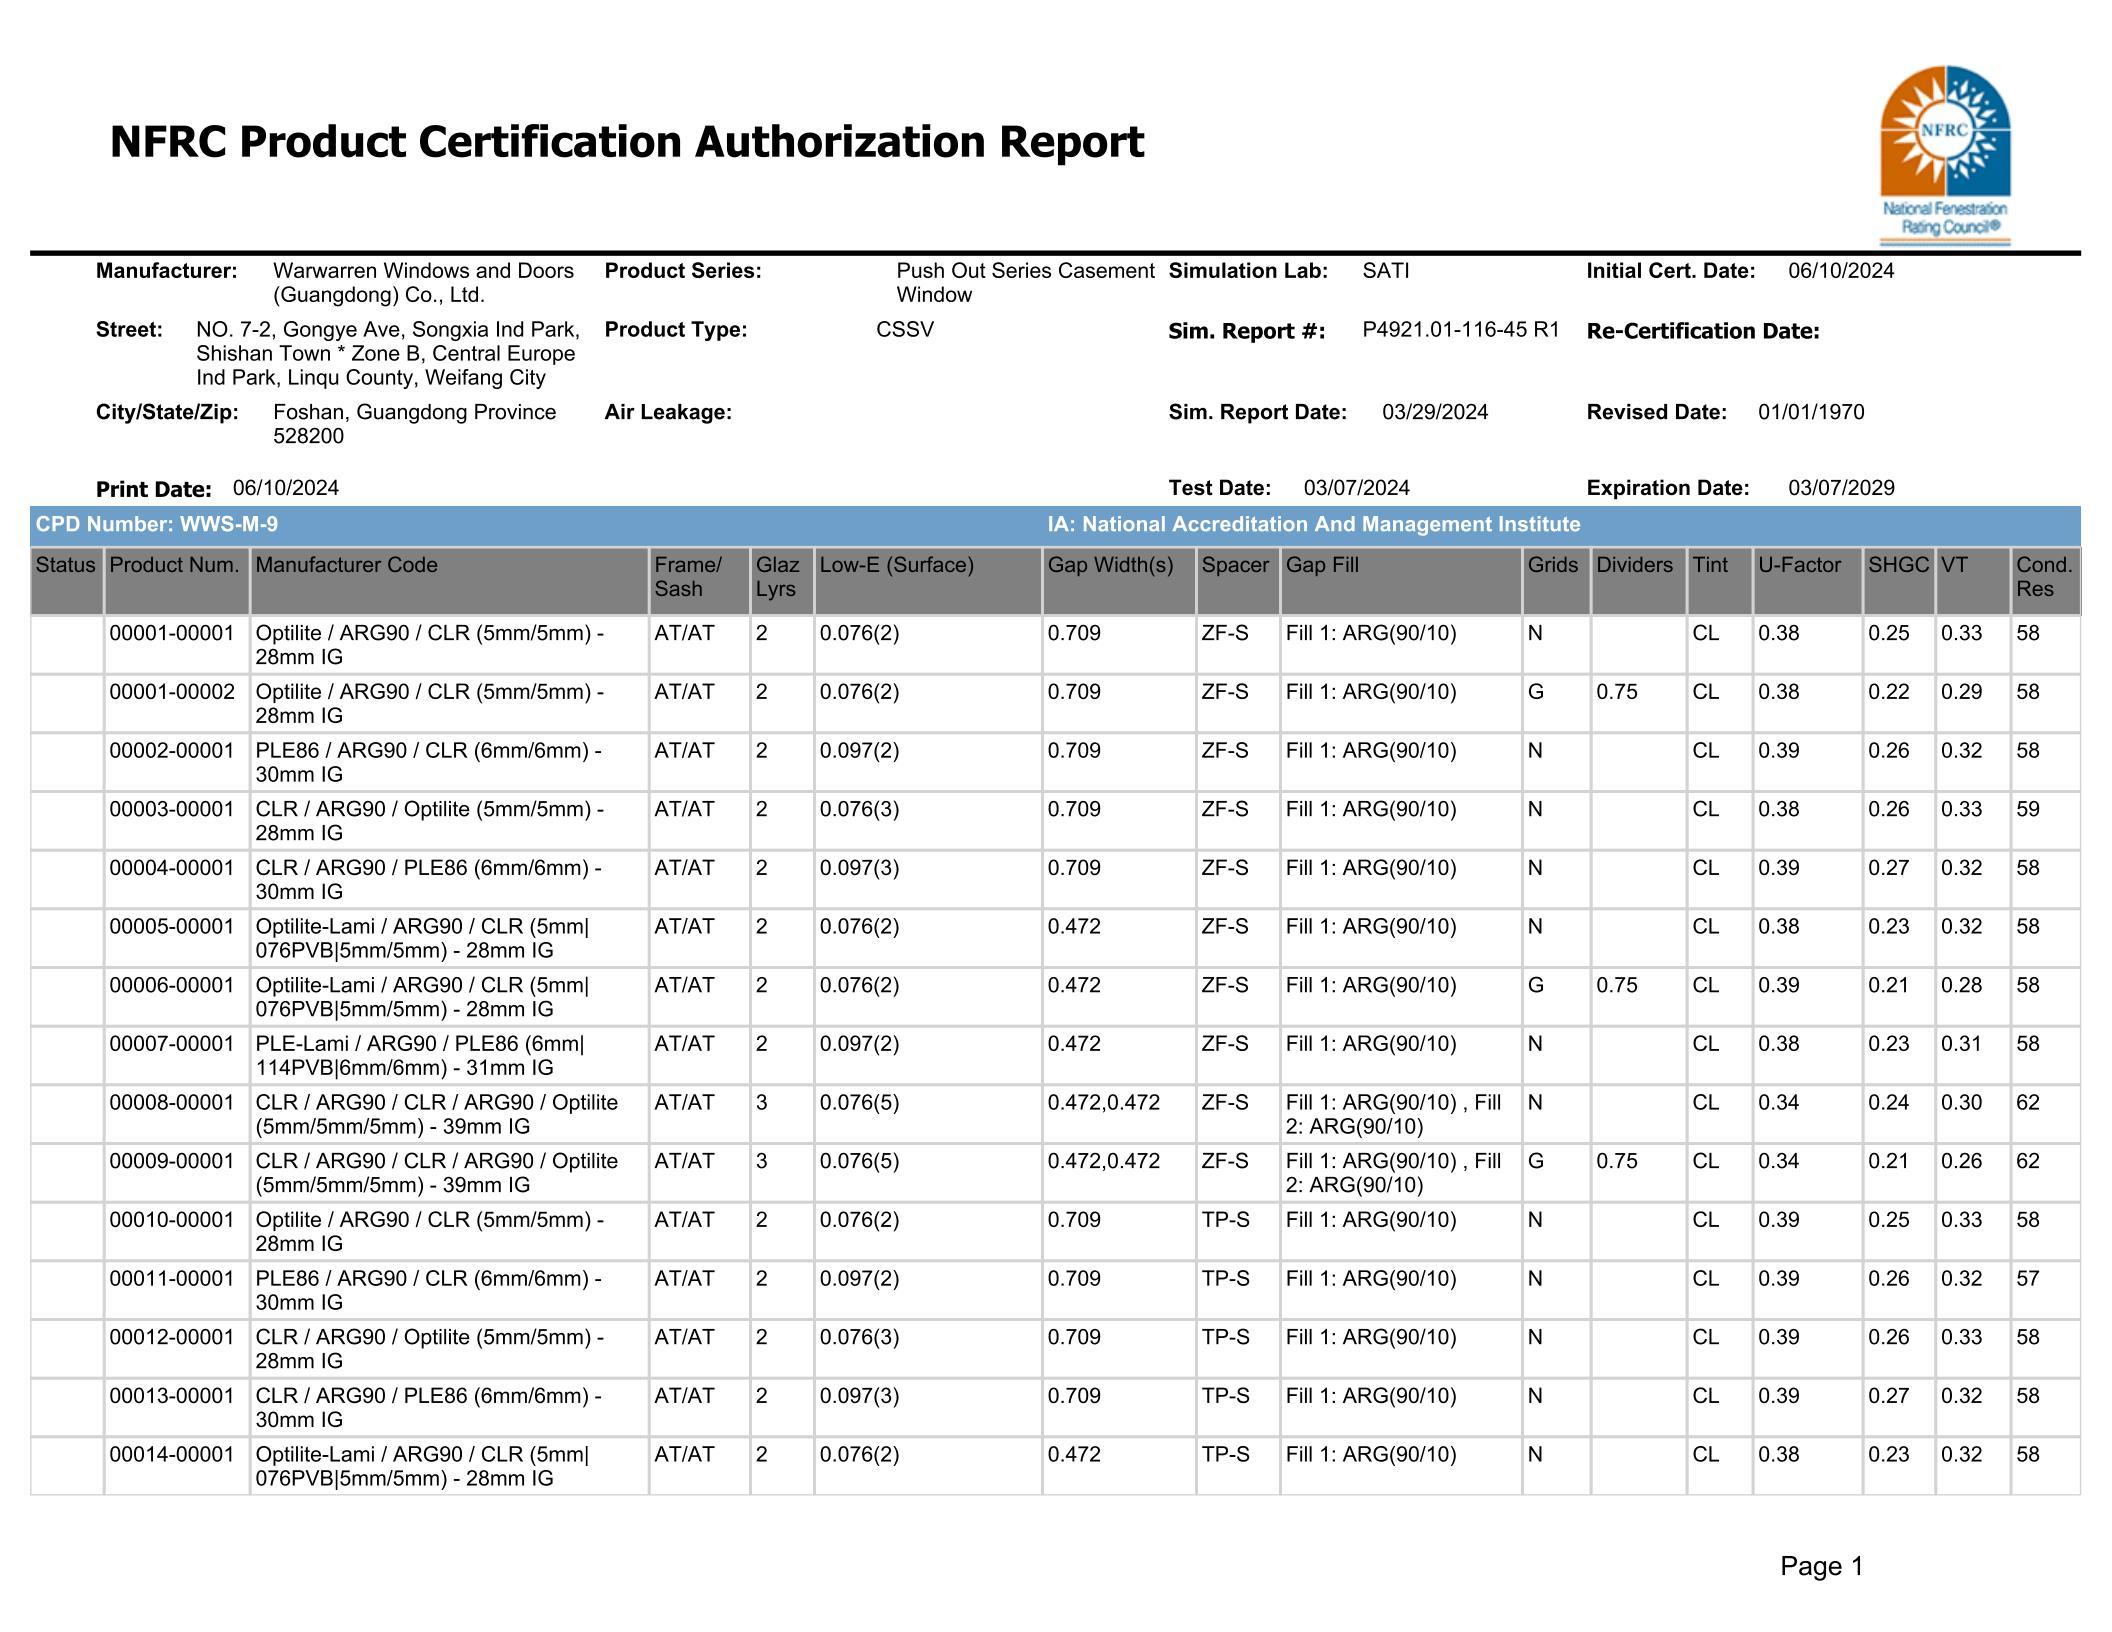Select product number 00008-00001

click(172, 1103)
